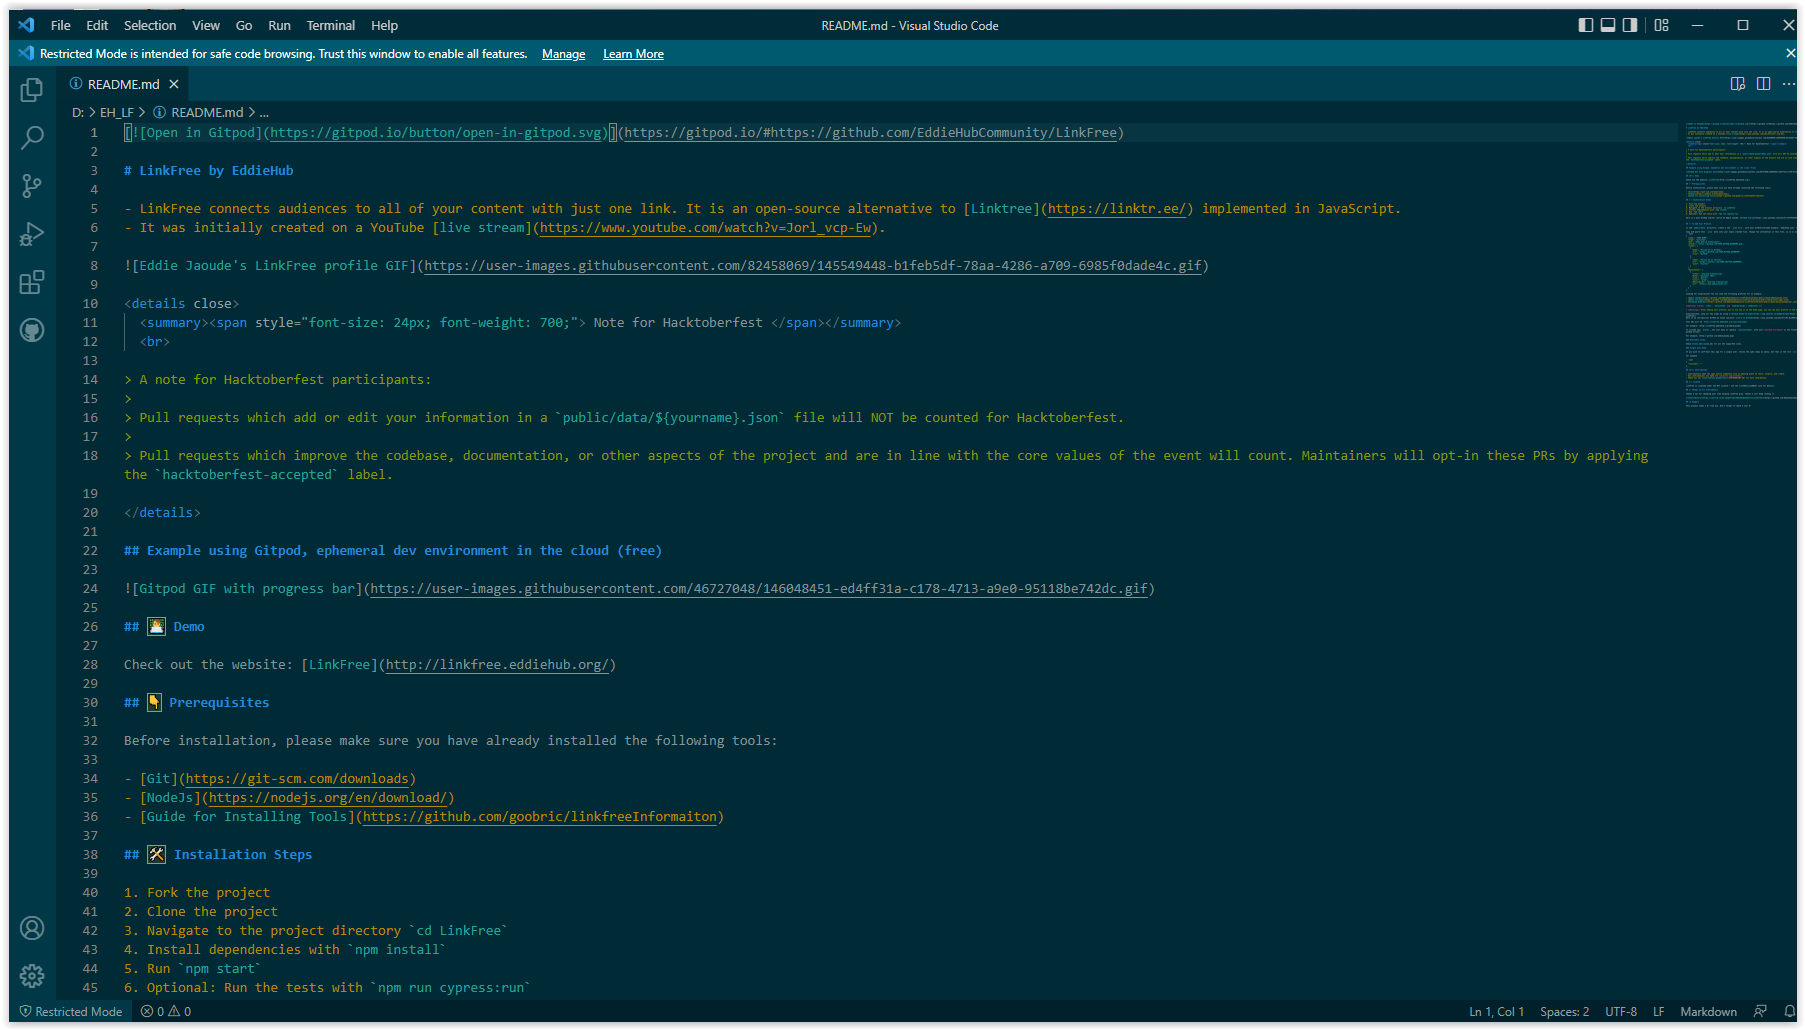The height and width of the screenshot is (1030, 1805).
Task: Click Manage in the Restricted Mode banner
Action: (x=563, y=53)
